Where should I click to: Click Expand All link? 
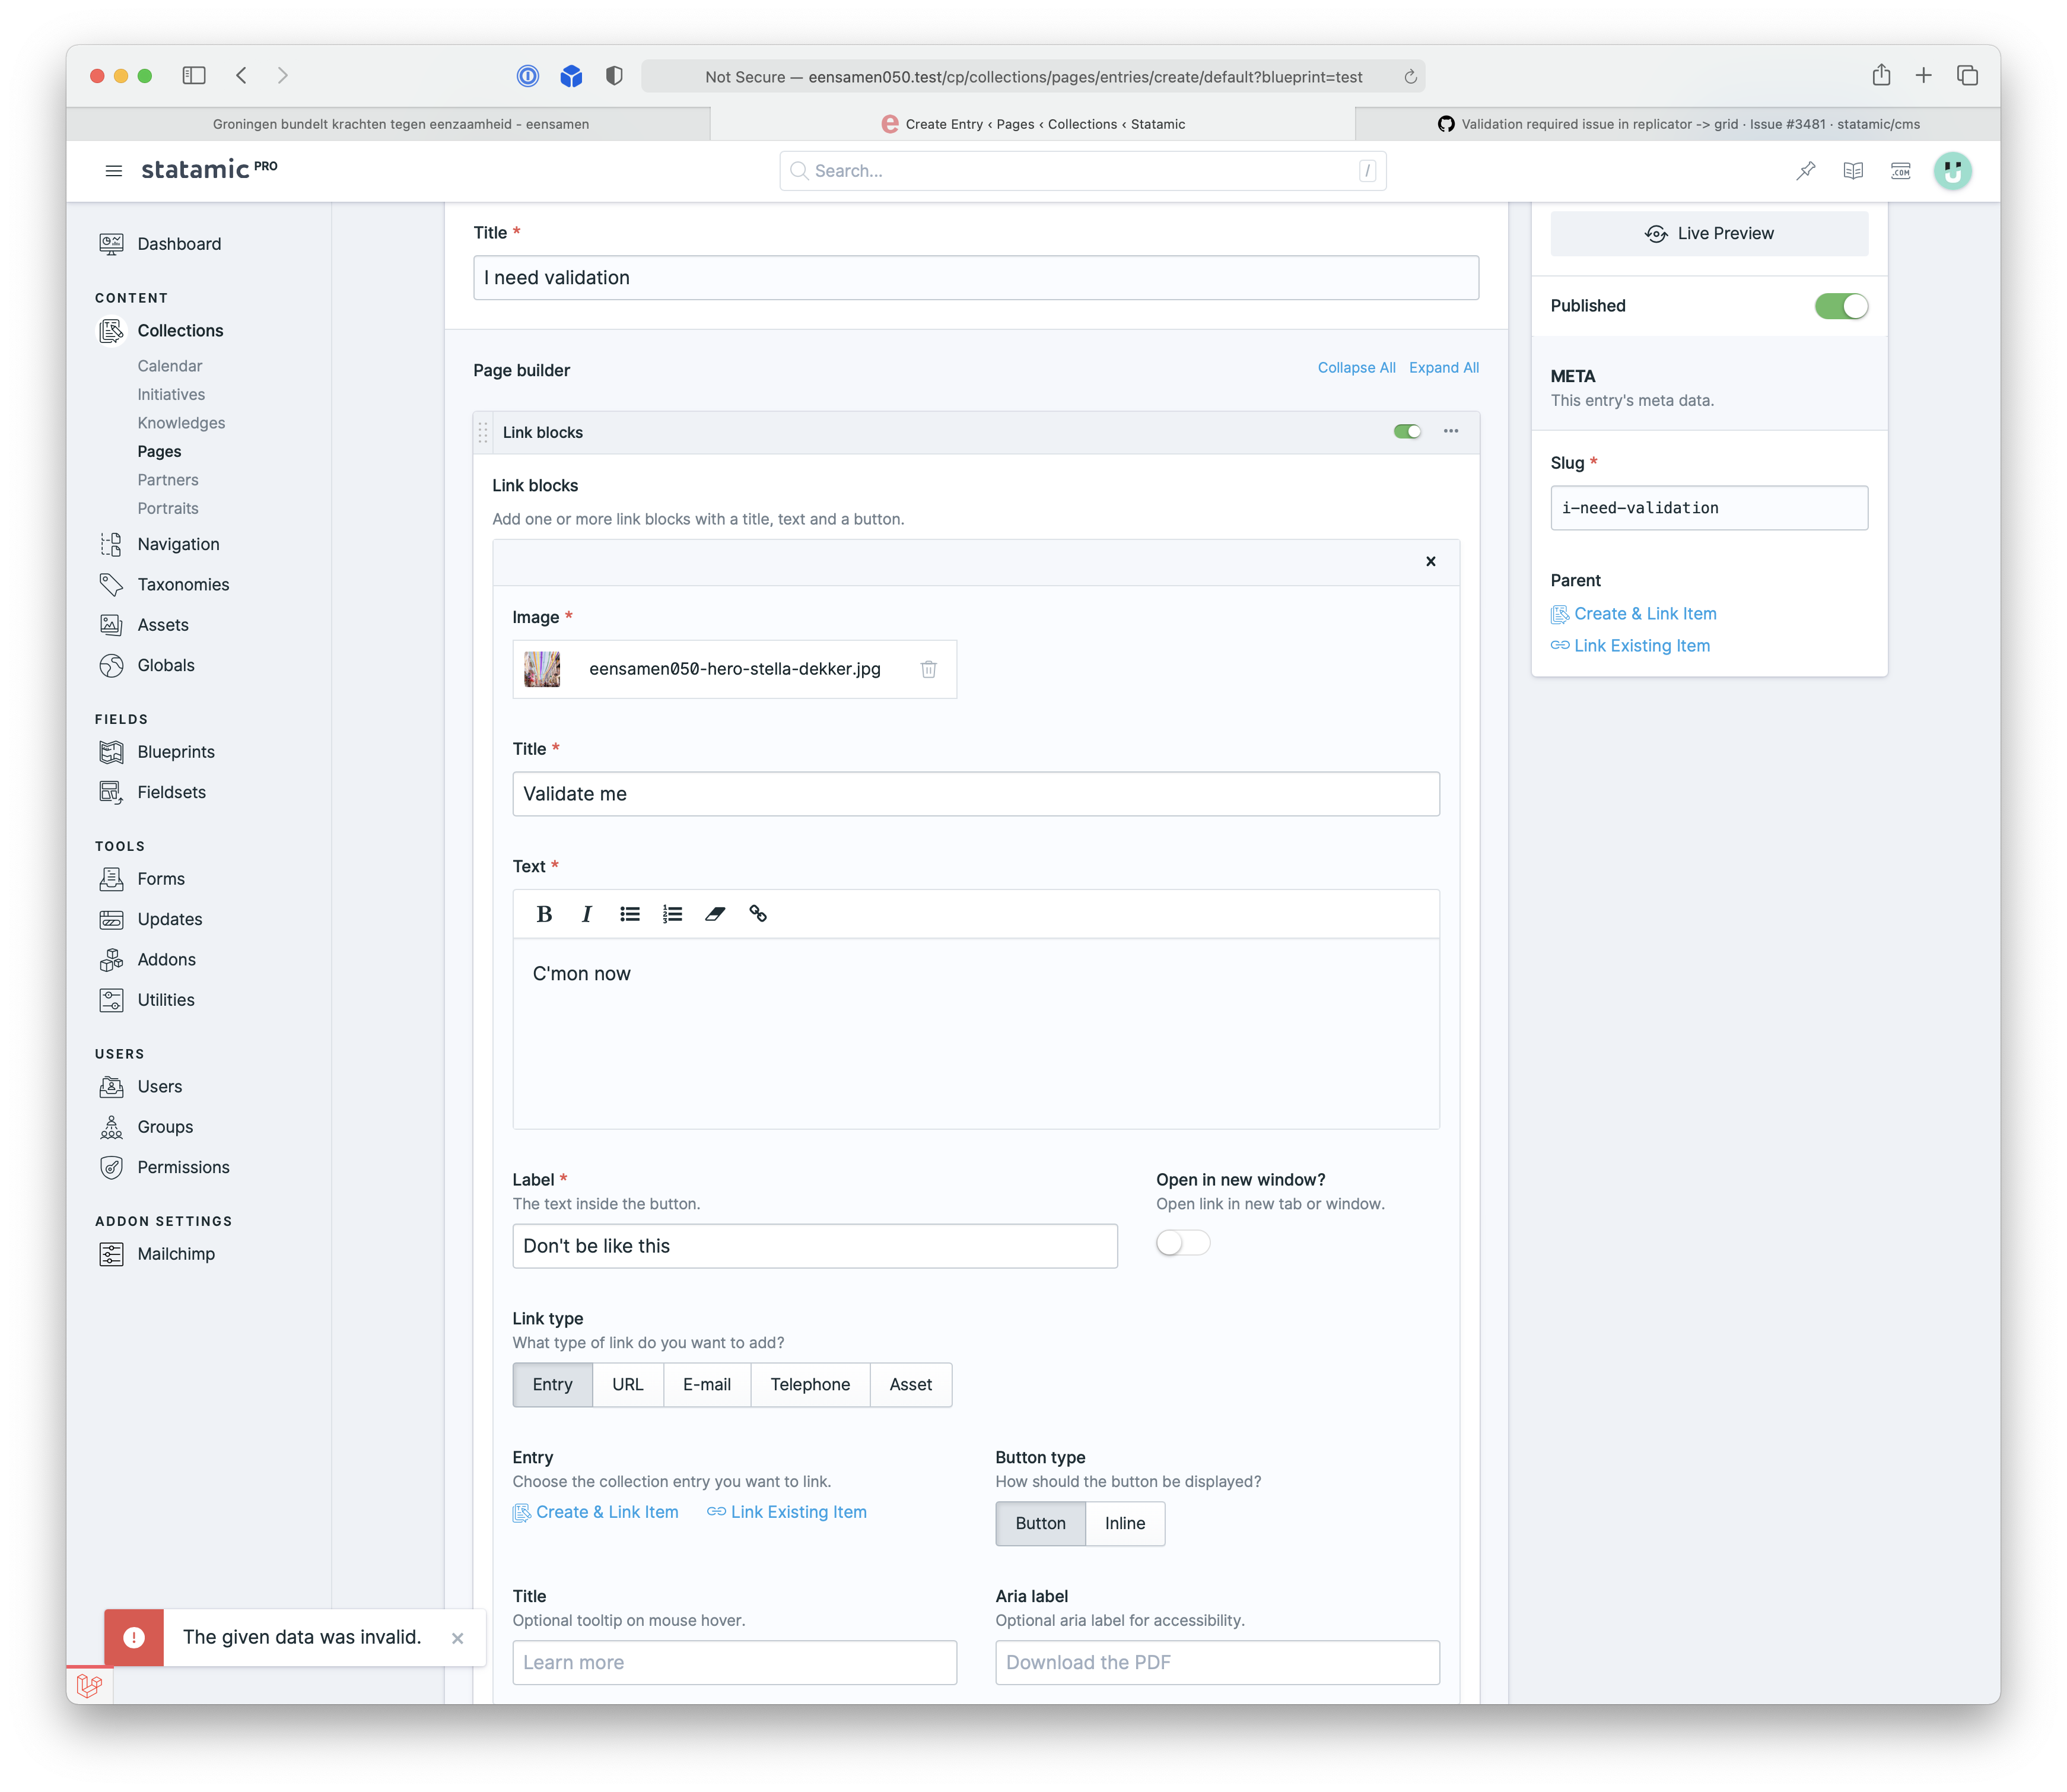point(1443,368)
